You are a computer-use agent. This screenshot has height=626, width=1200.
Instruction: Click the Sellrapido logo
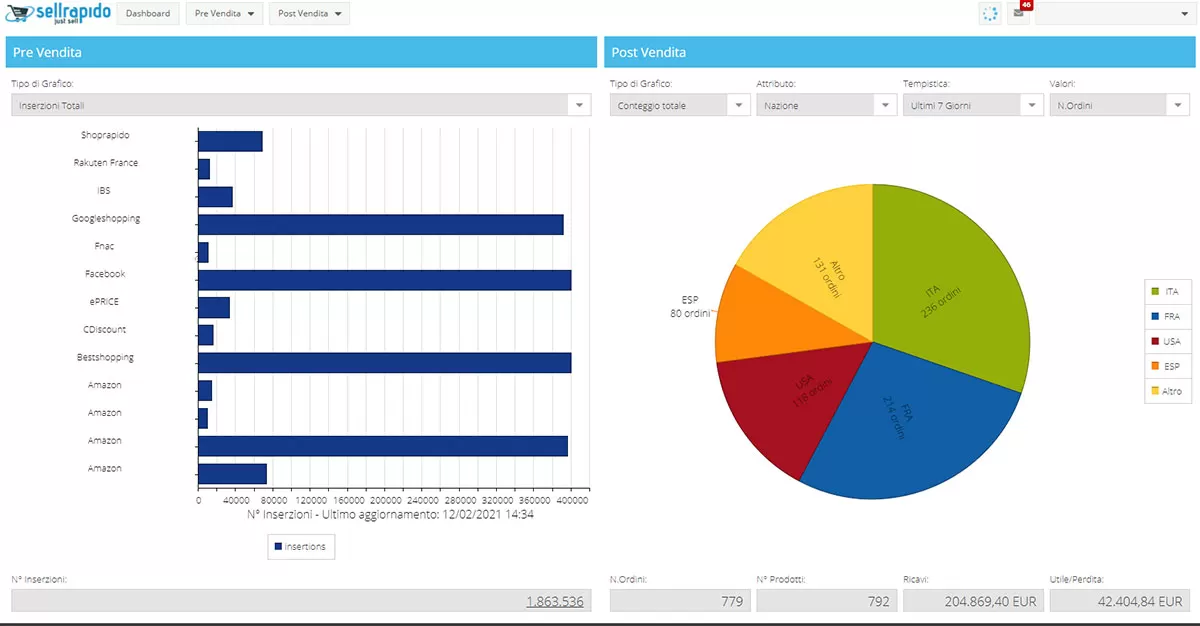click(x=58, y=14)
